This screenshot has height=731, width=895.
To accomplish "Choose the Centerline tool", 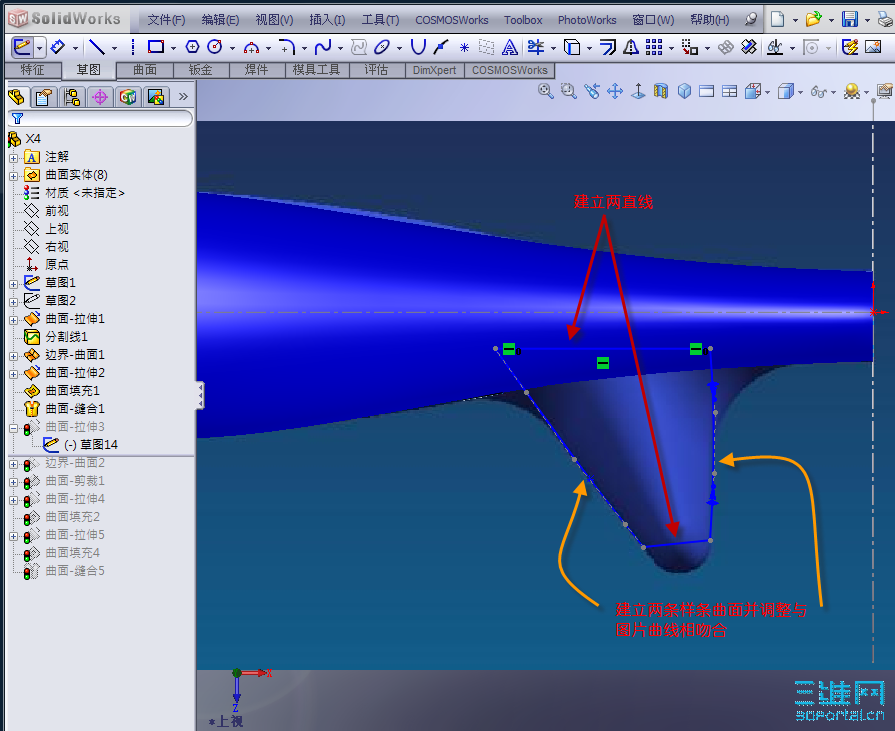I will pyautogui.click(x=133, y=47).
